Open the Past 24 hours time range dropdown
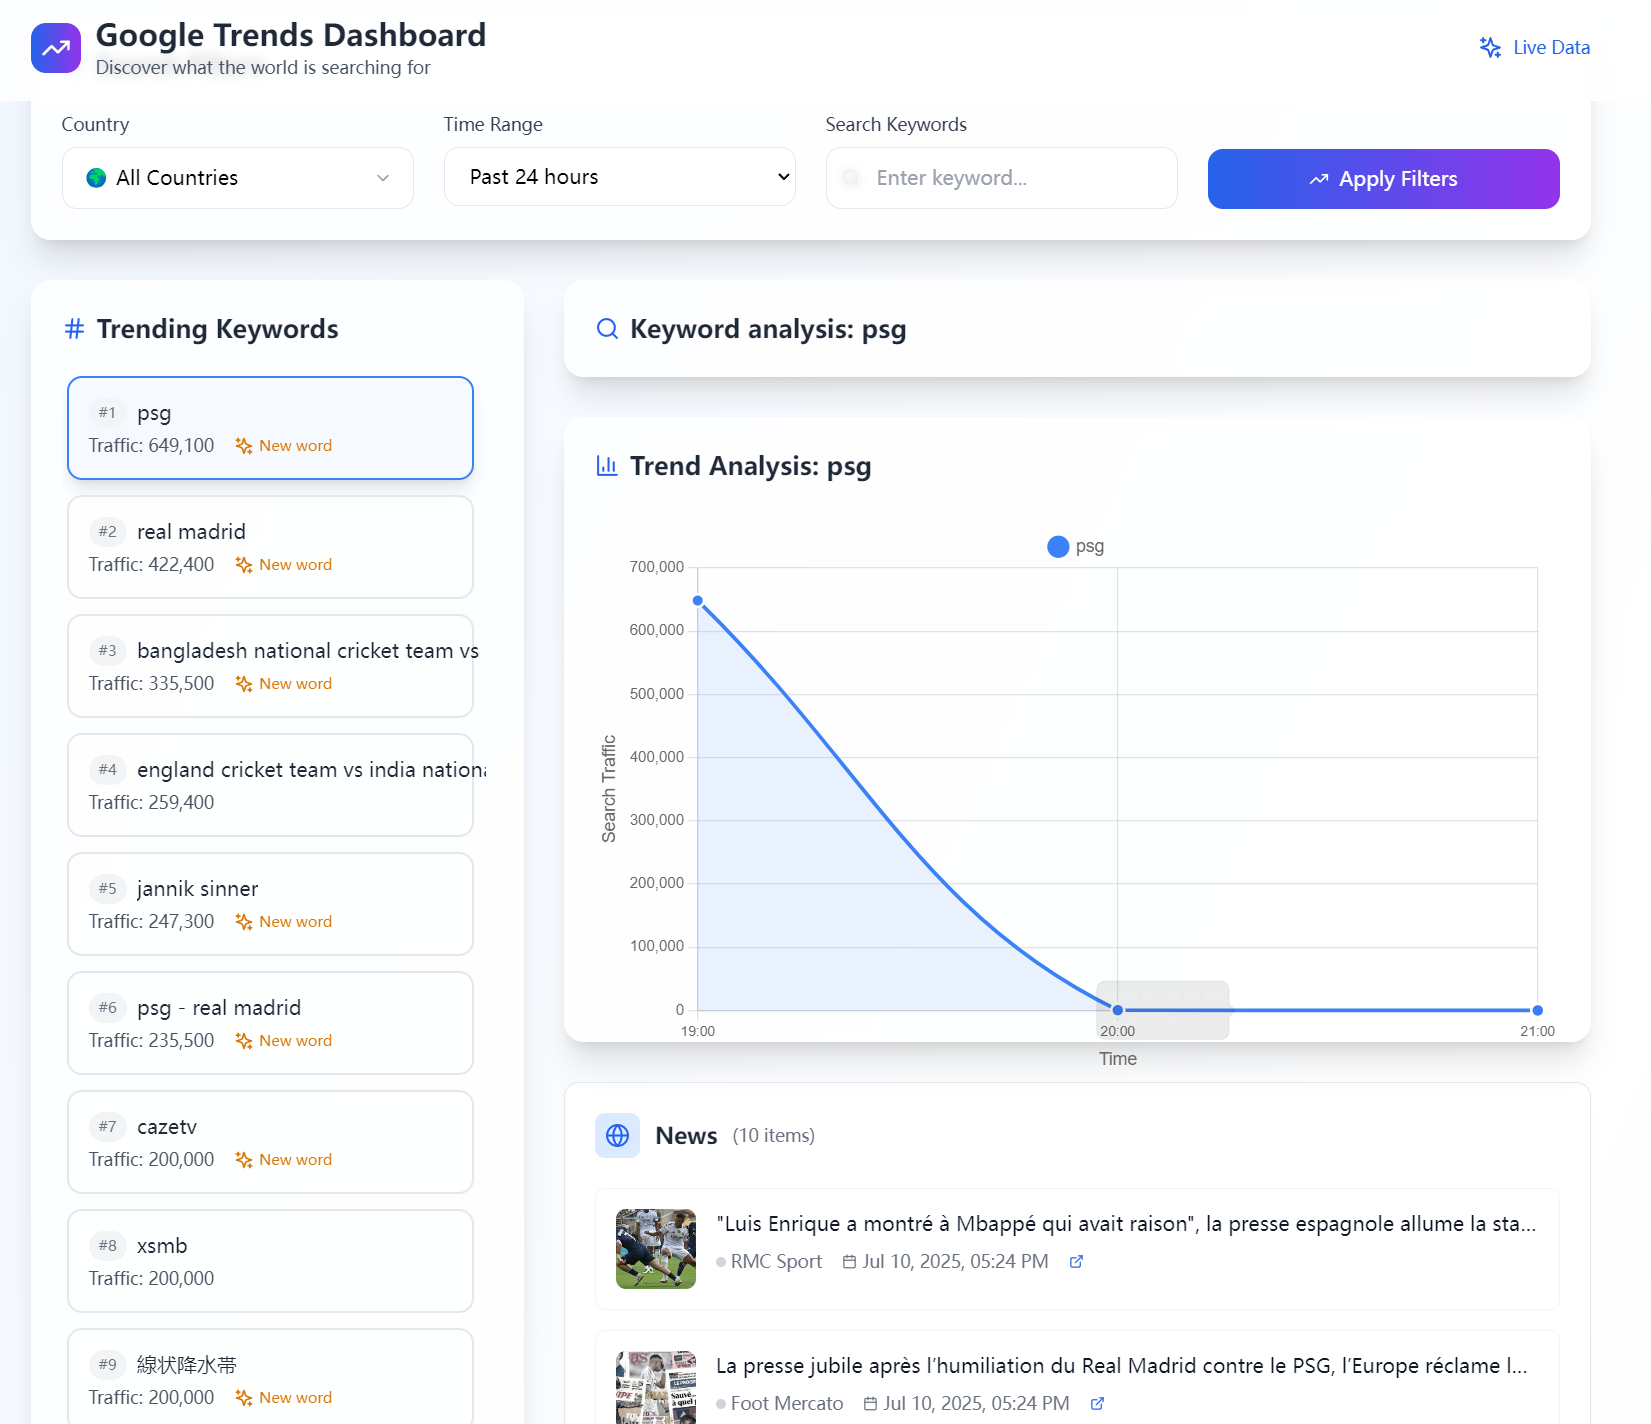This screenshot has height=1424, width=1651. click(x=620, y=177)
